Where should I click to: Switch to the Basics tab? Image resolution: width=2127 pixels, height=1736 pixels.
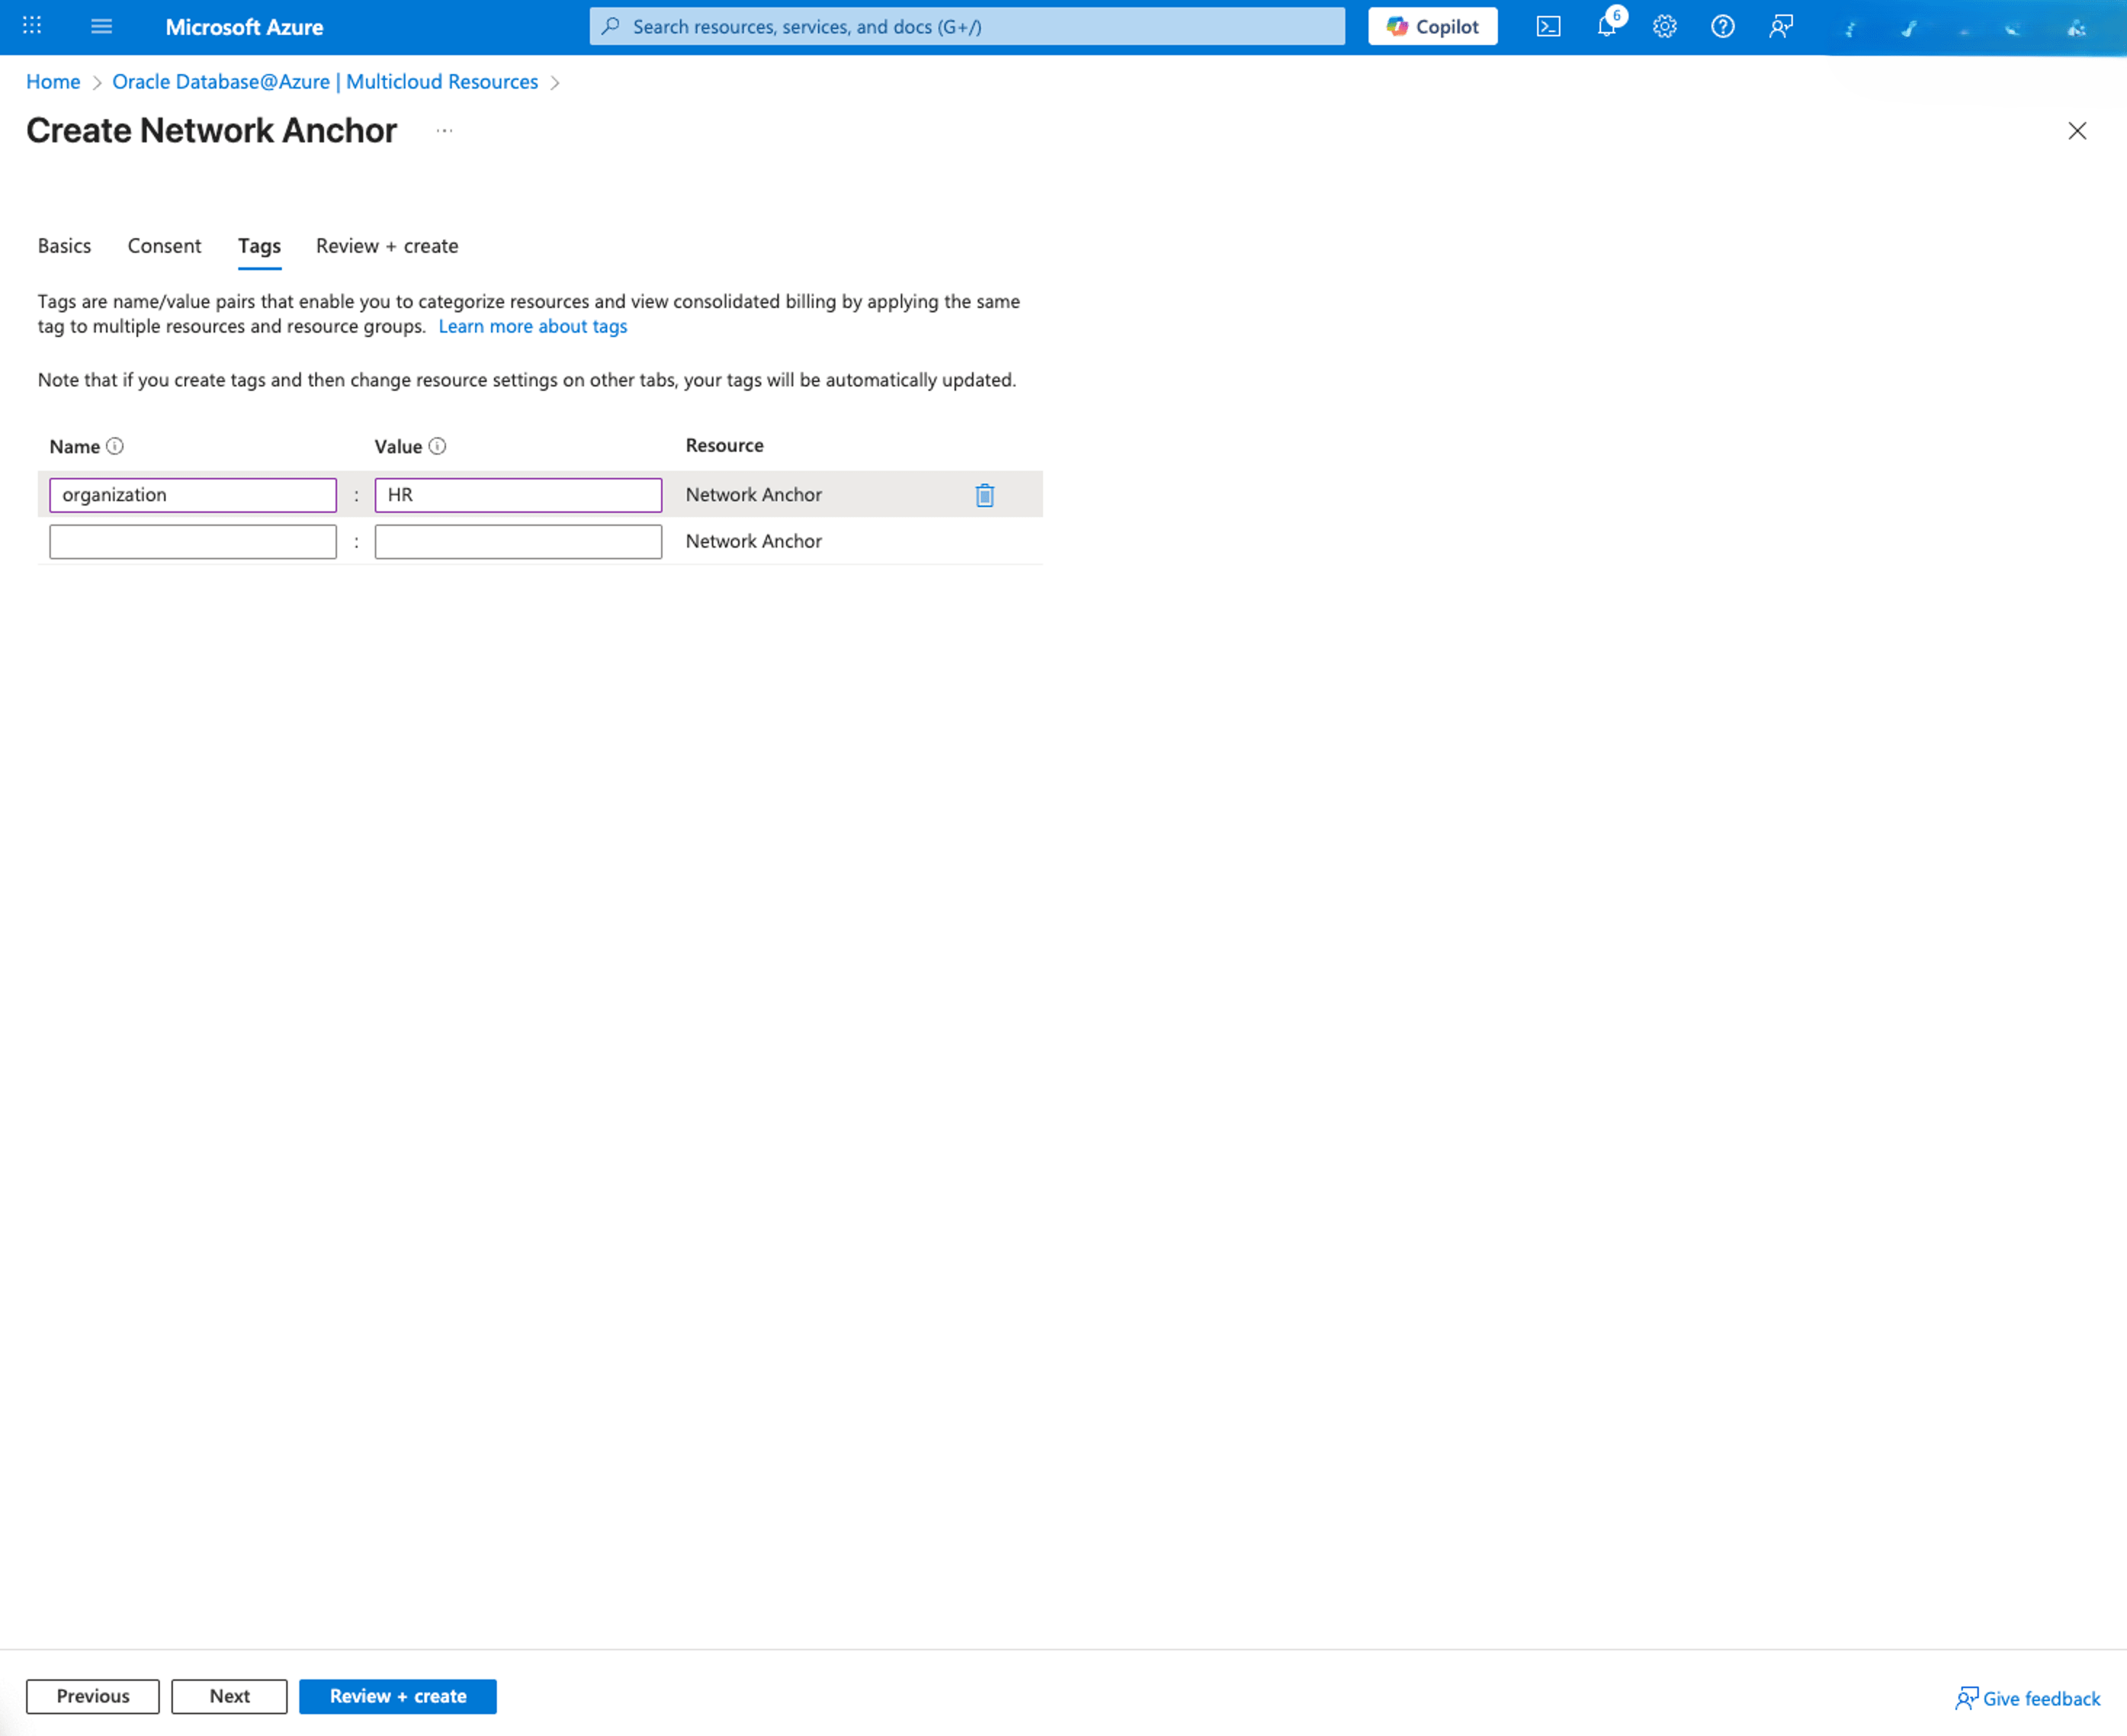pos(64,246)
